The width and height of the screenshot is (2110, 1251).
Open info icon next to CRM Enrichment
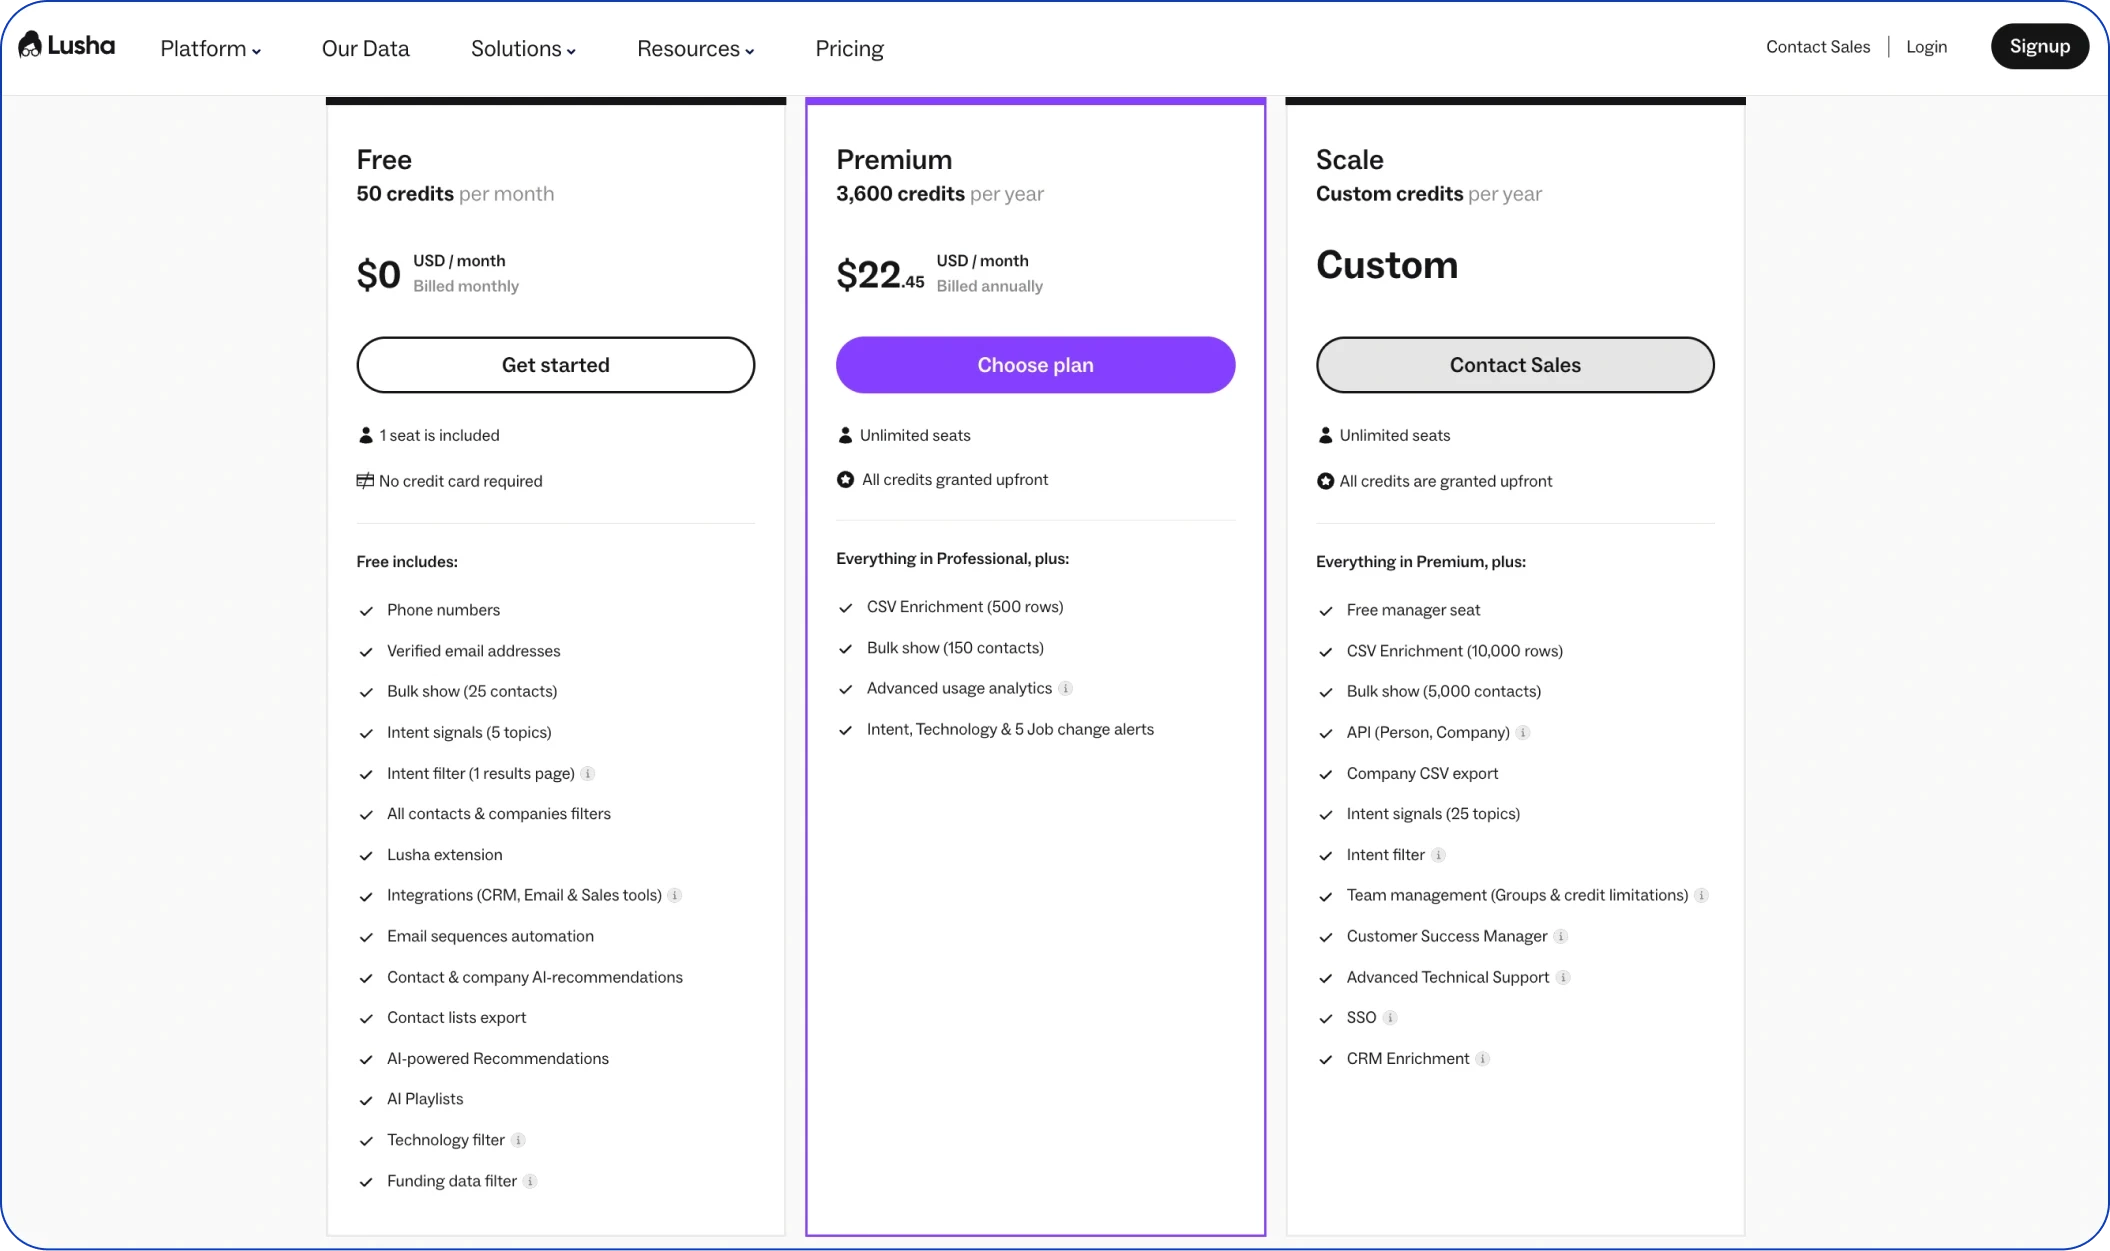point(1483,1059)
